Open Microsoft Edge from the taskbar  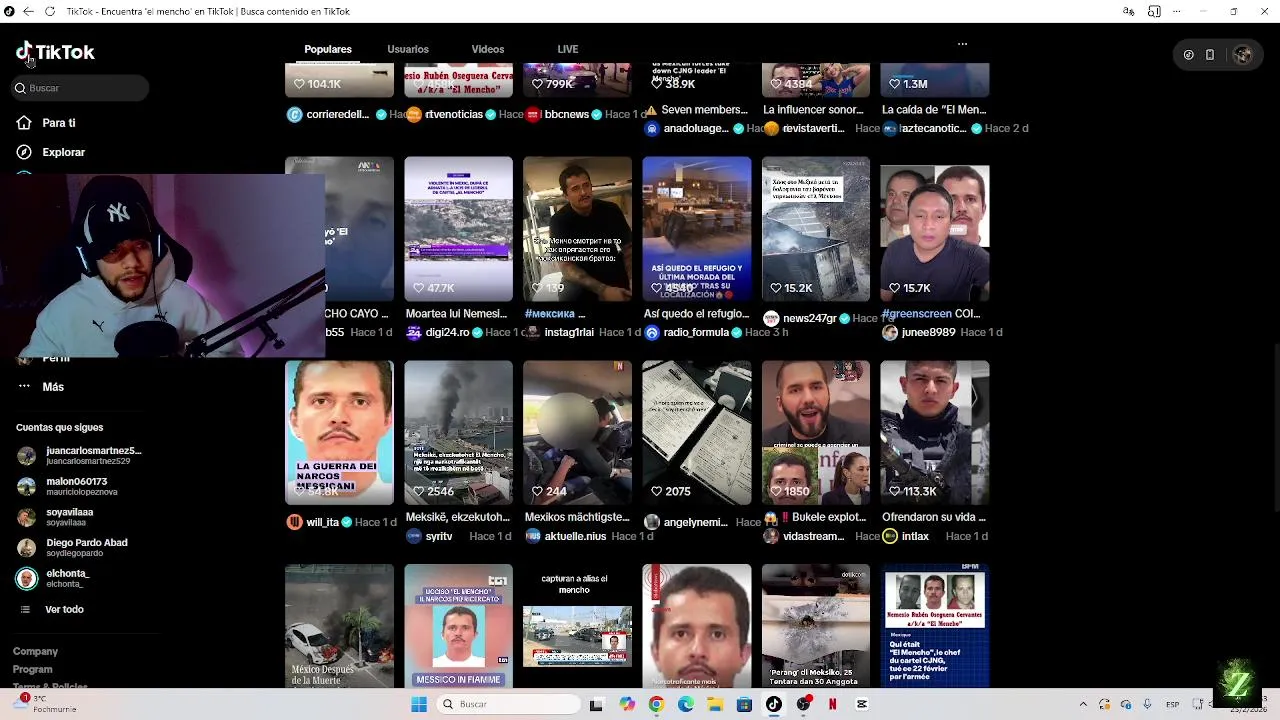(686, 704)
